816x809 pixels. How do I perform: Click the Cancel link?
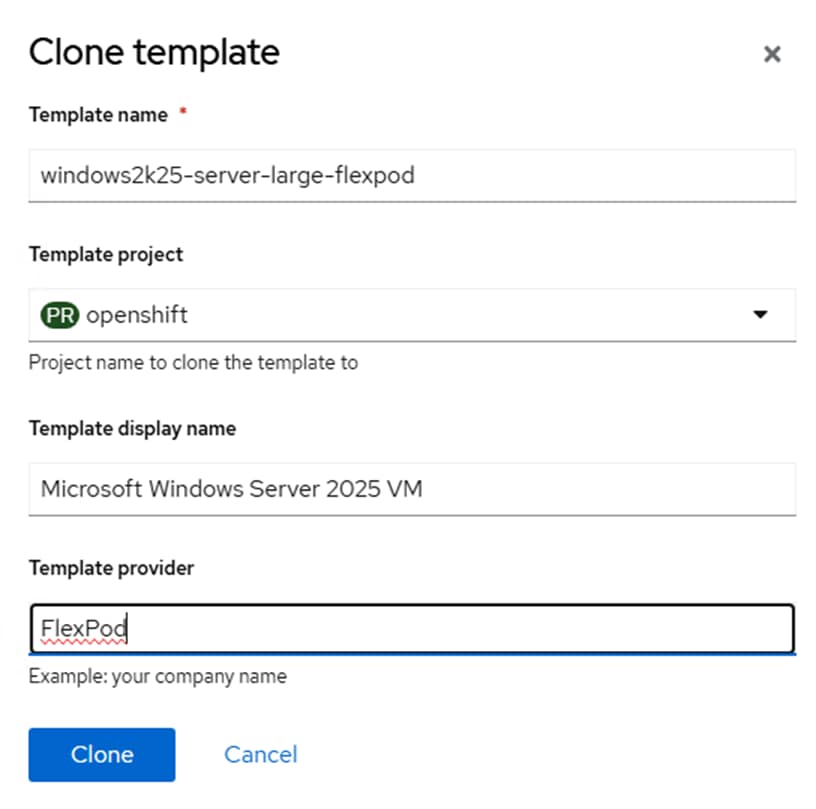point(260,754)
